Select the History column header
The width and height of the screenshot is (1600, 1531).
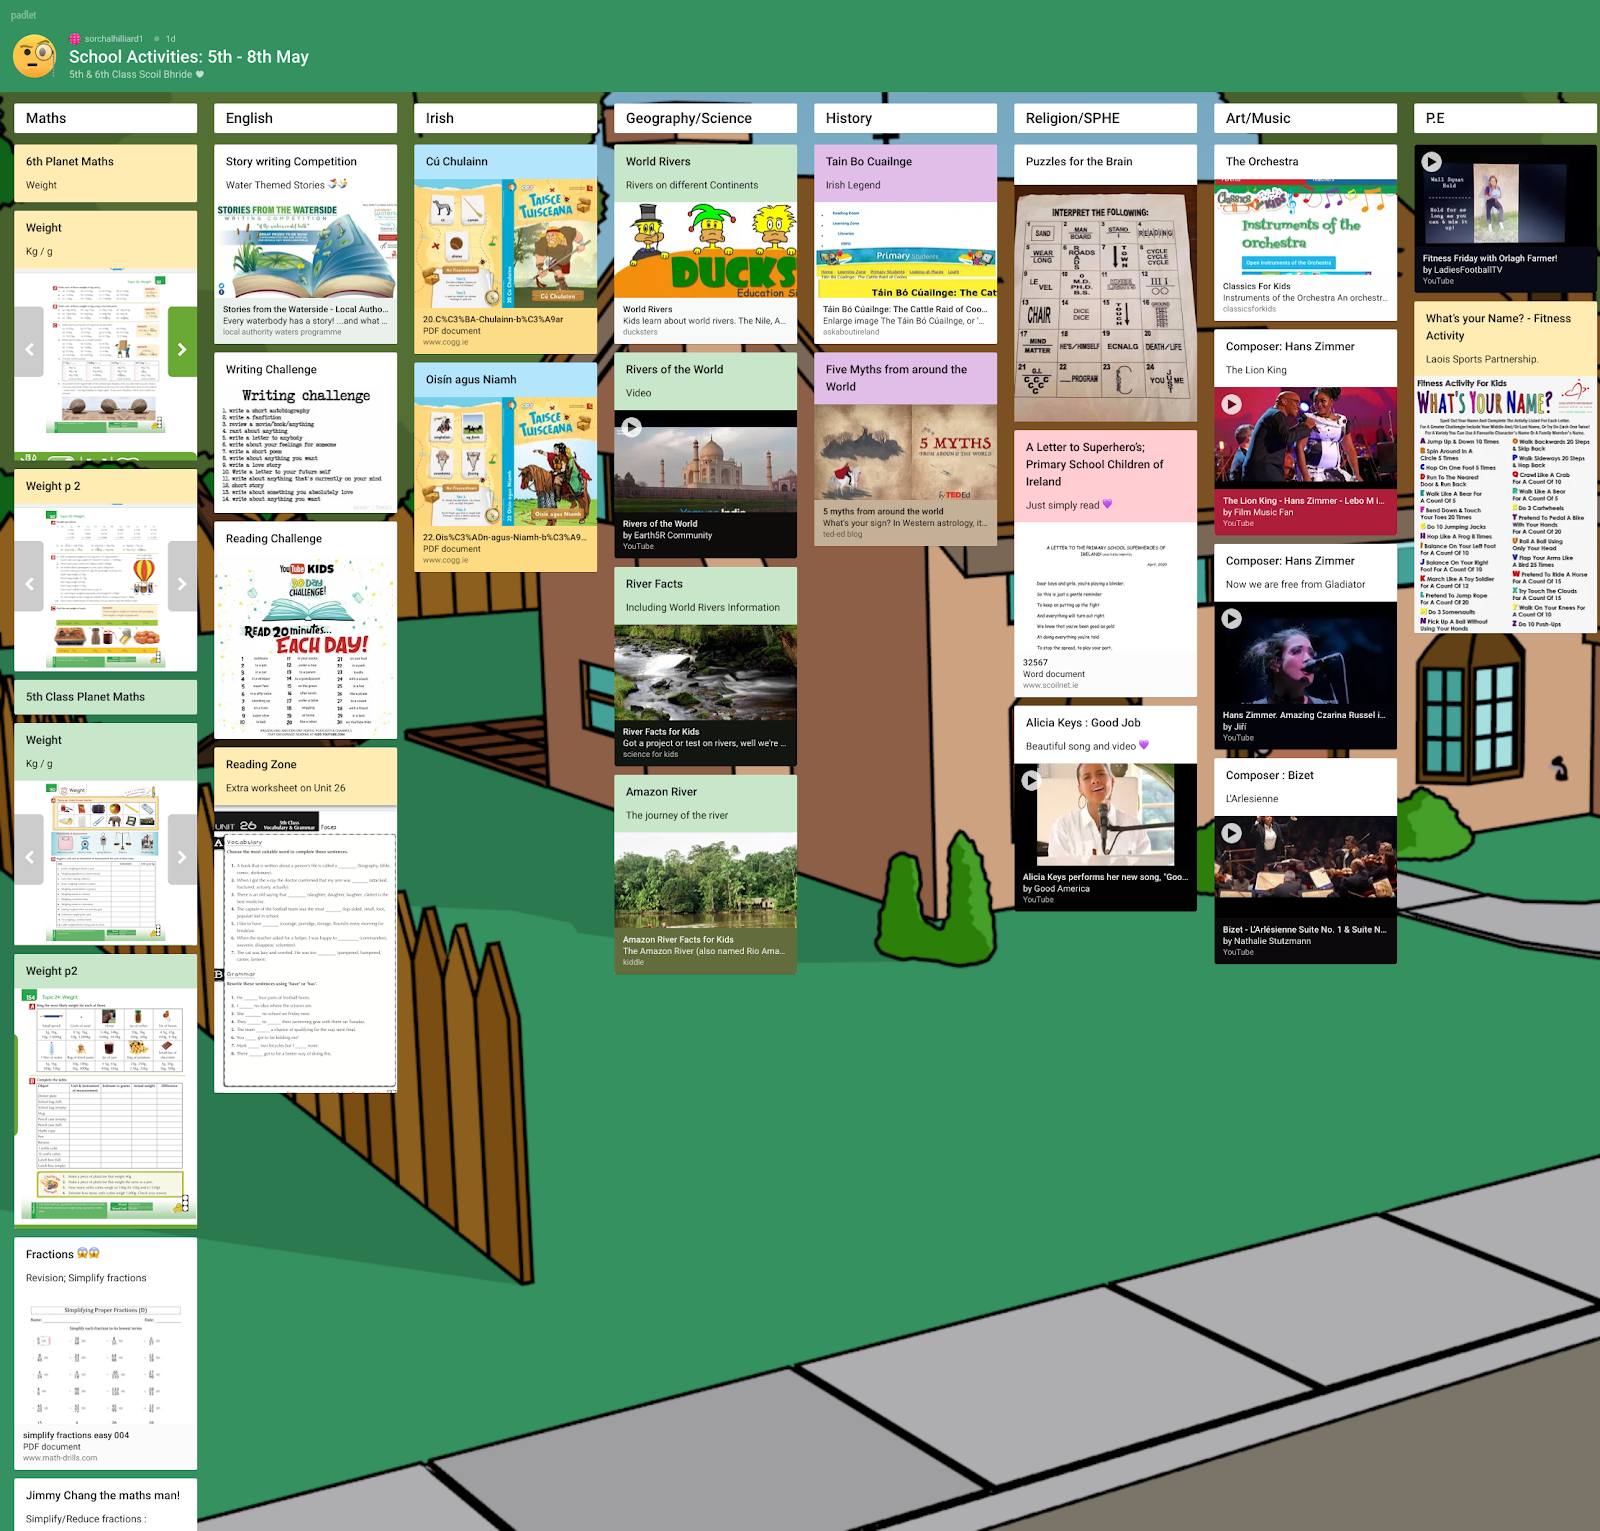(x=905, y=118)
